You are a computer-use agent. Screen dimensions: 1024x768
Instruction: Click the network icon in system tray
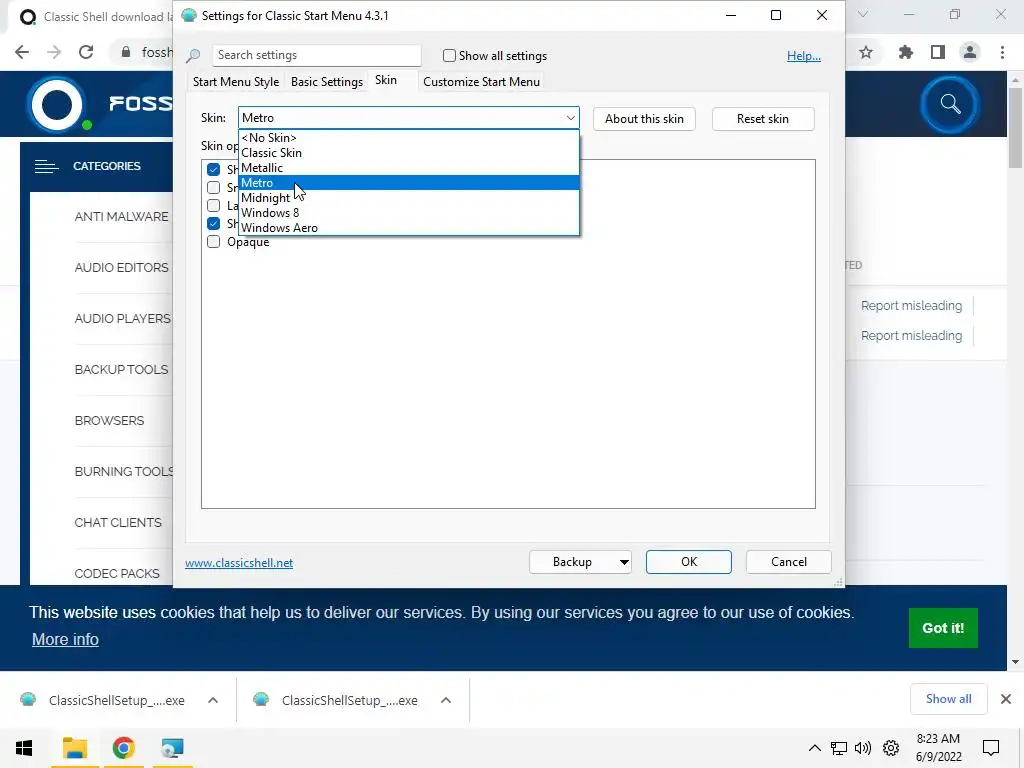coord(839,748)
